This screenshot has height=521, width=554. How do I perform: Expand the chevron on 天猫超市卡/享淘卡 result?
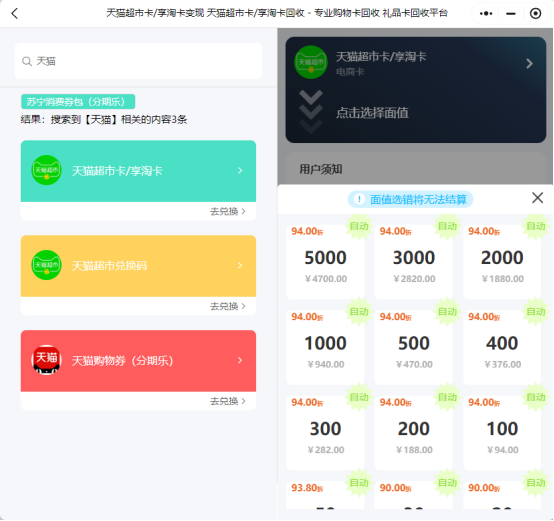240,171
